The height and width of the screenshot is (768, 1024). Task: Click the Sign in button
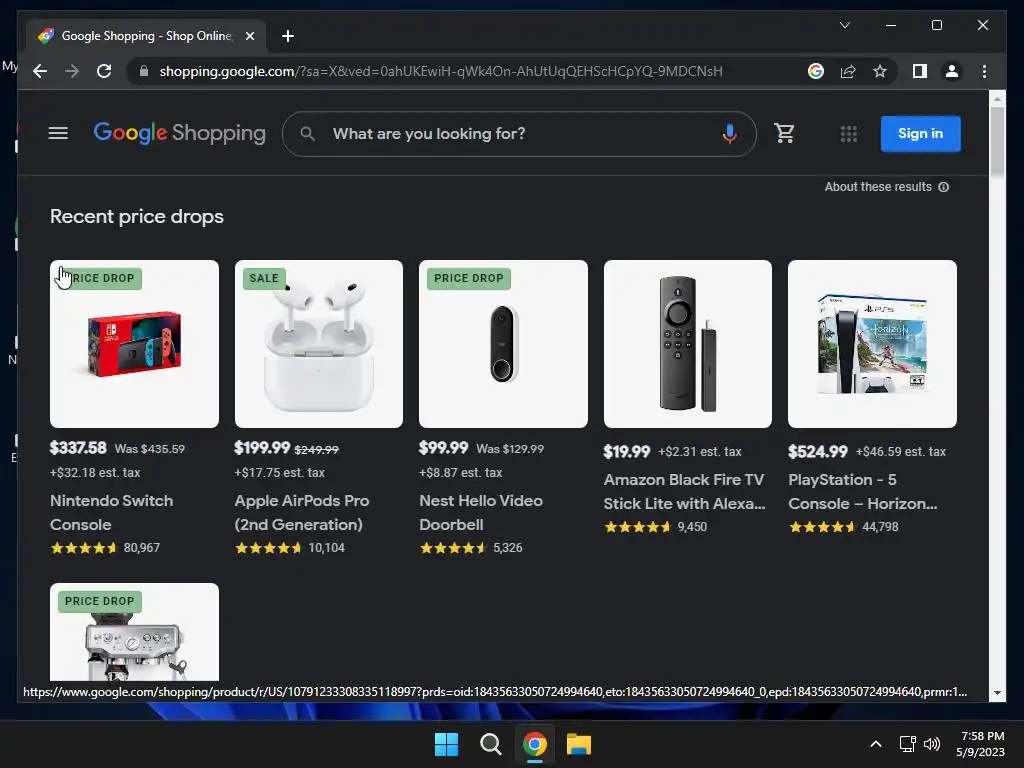pyautogui.click(x=920, y=134)
